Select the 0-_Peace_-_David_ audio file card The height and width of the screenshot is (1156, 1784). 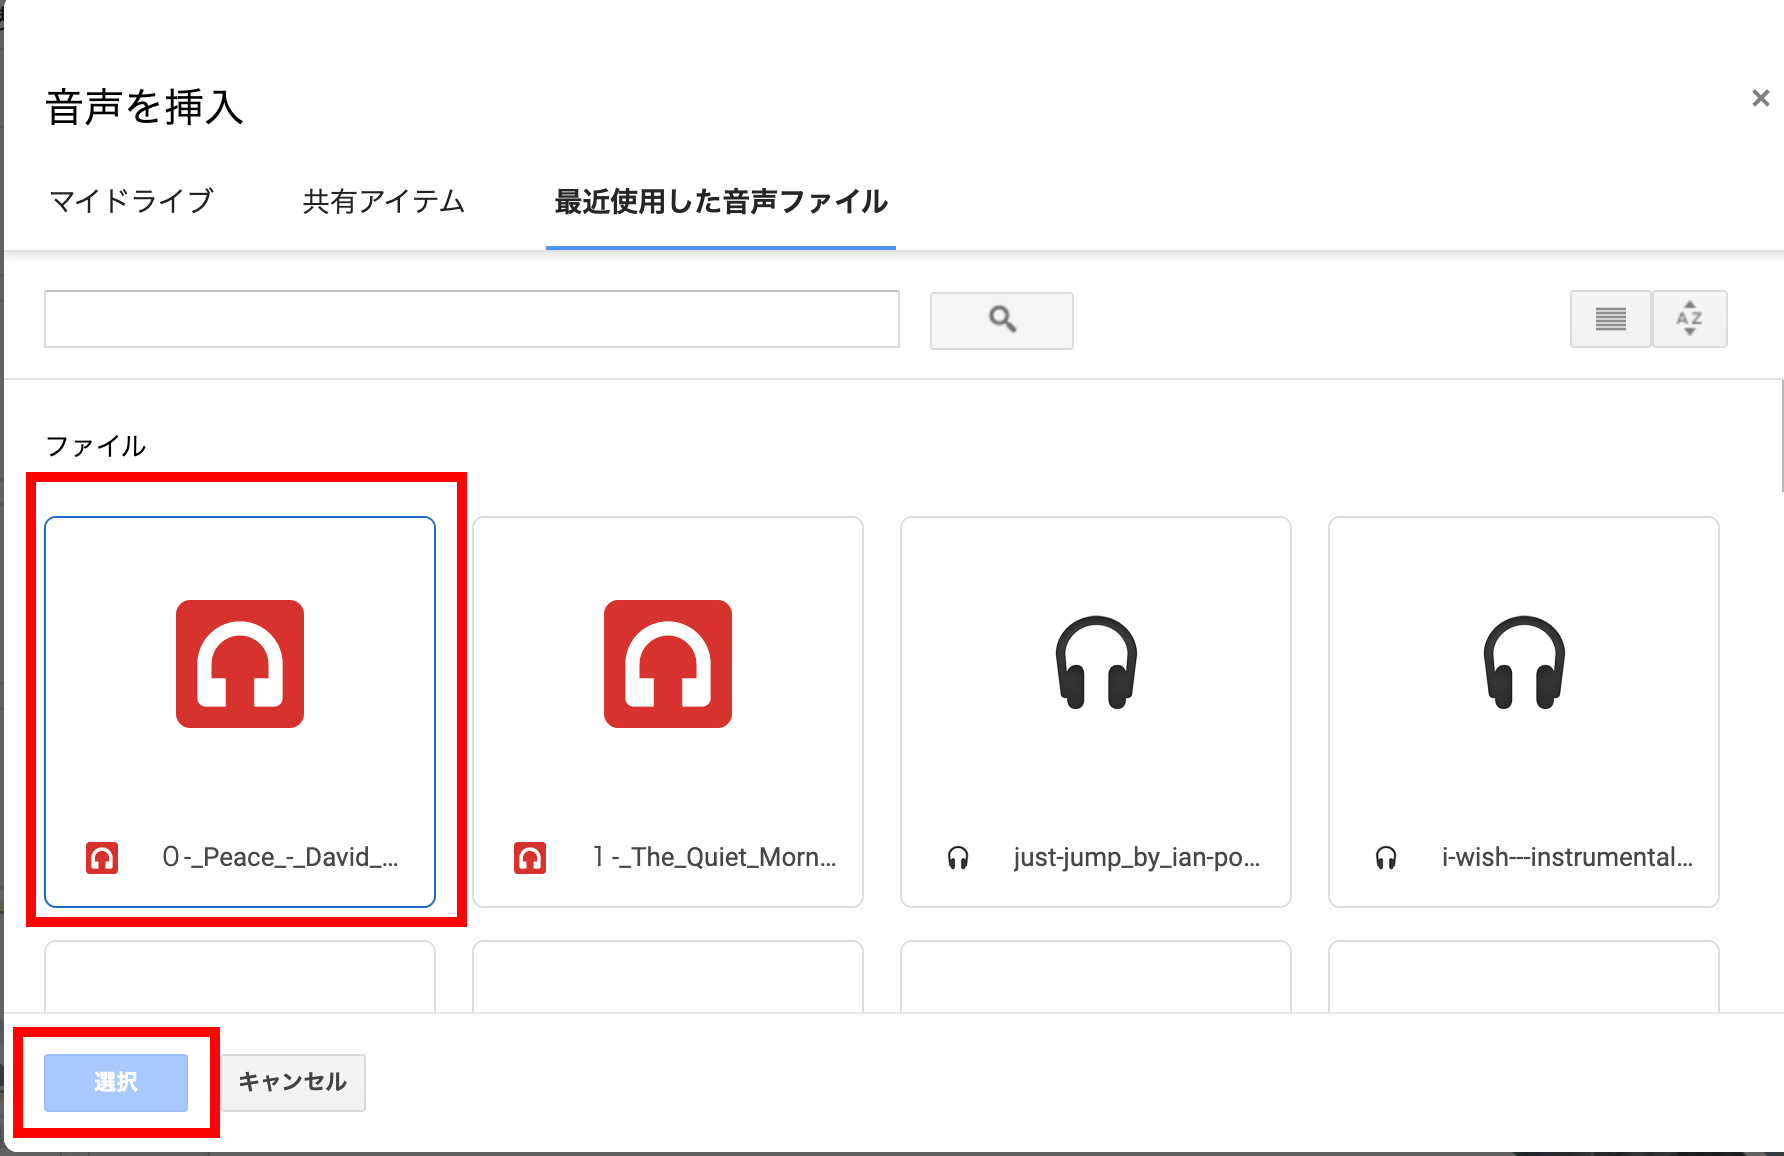pos(240,712)
